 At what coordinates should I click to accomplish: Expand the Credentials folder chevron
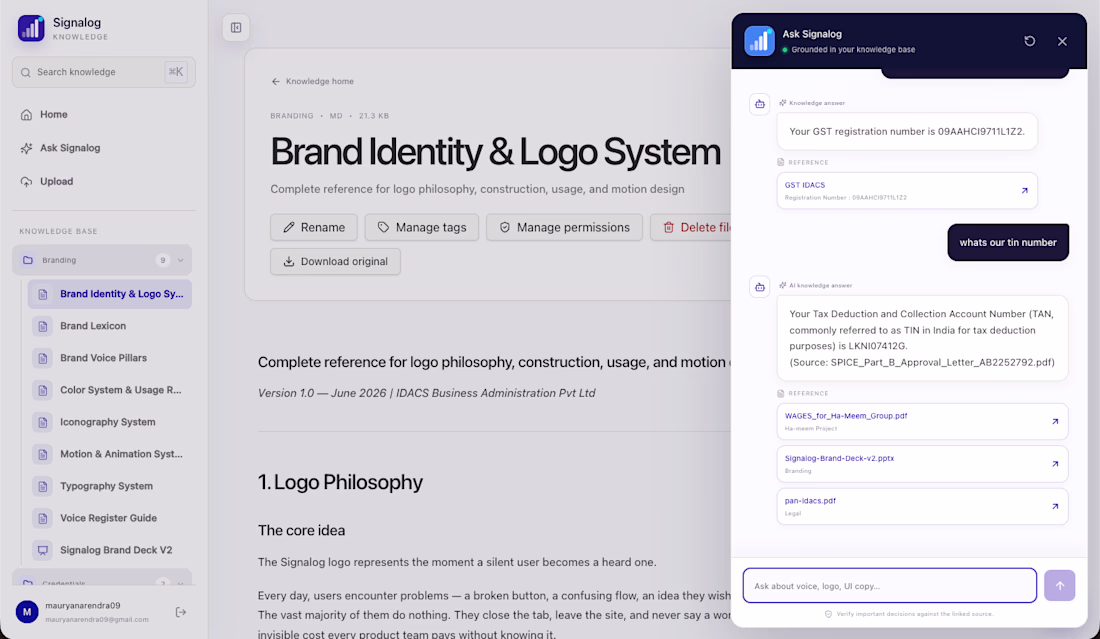(180, 583)
